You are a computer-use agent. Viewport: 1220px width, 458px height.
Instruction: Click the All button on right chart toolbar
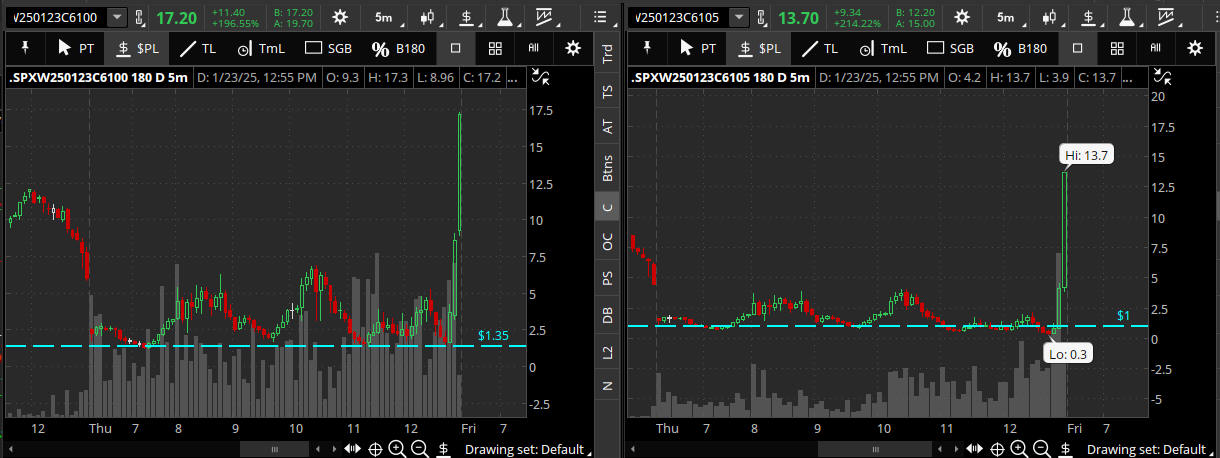click(1155, 48)
